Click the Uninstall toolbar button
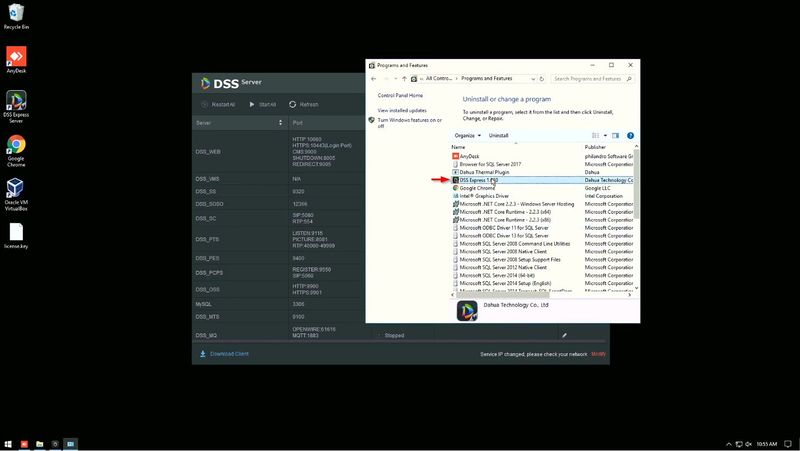800x451 pixels. (498, 136)
